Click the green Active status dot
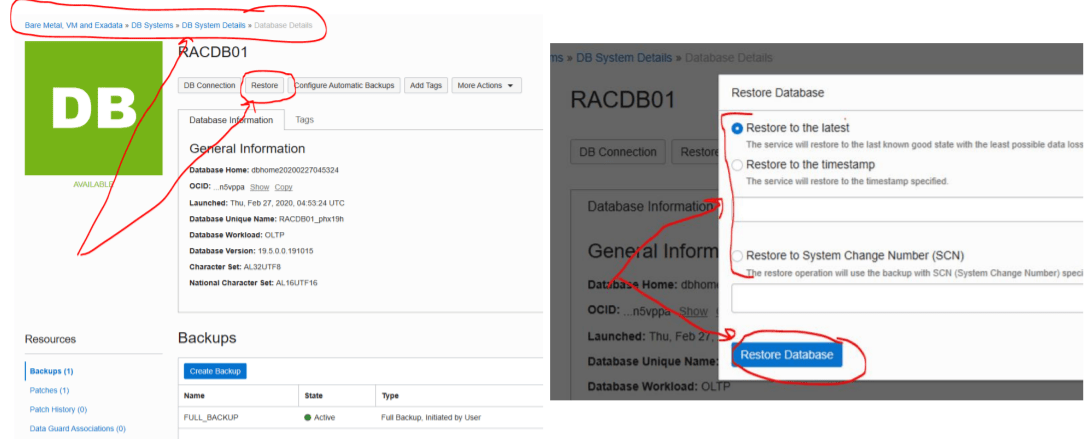 (x=308, y=417)
